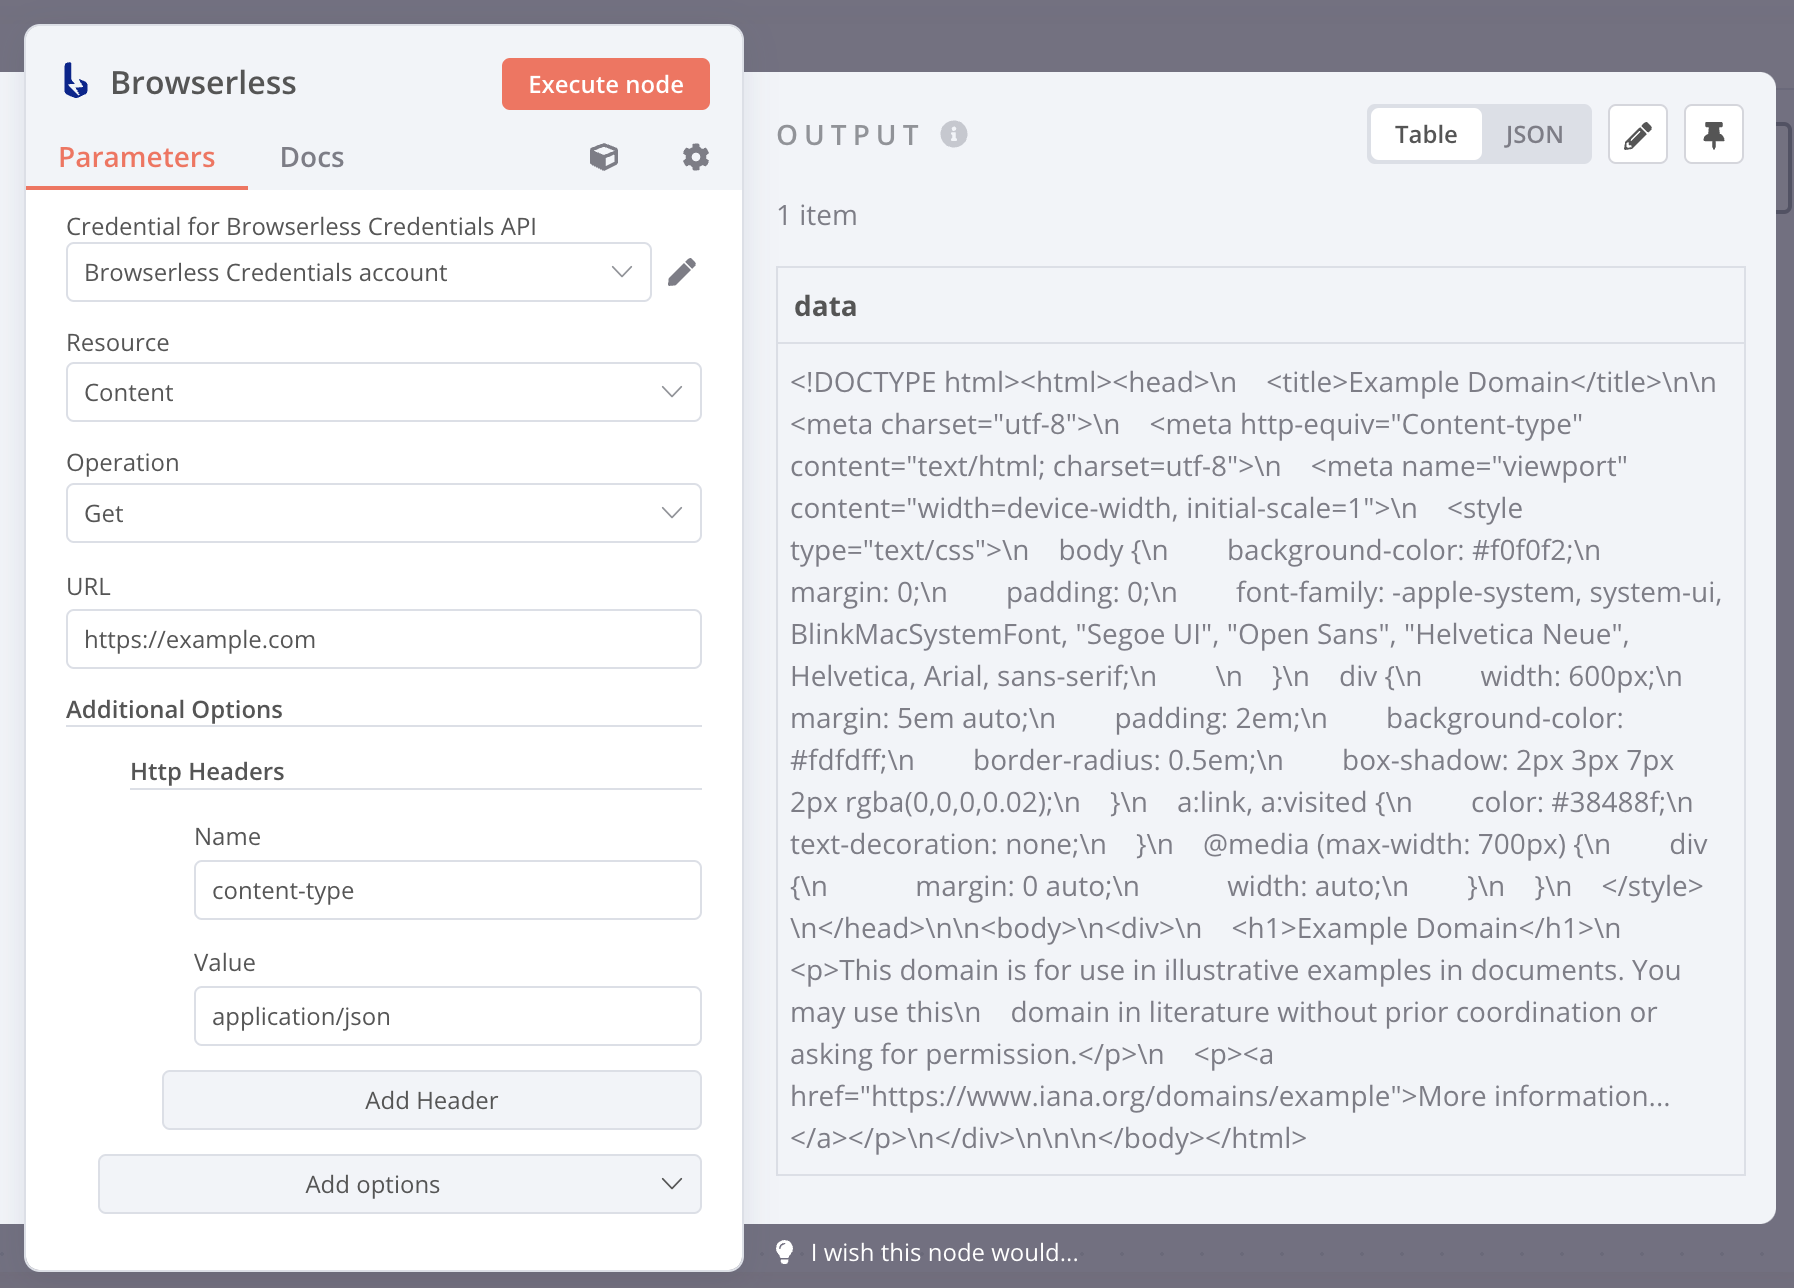Click the header Value field application/json
The width and height of the screenshot is (1794, 1288).
(x=448, y=1016)
